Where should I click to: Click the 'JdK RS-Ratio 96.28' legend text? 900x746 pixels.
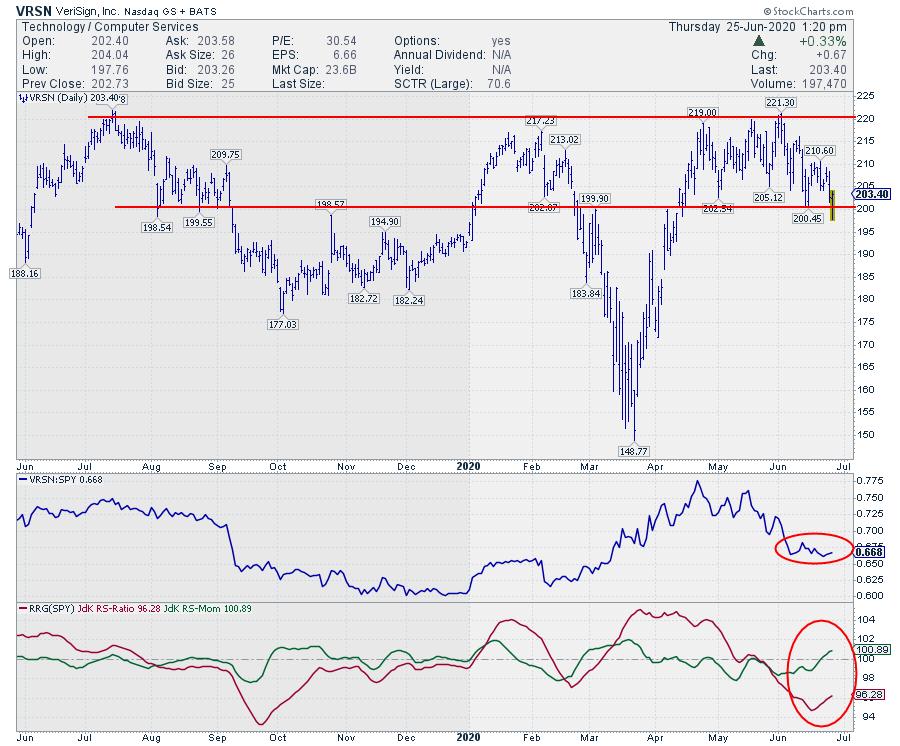(119, 608)
